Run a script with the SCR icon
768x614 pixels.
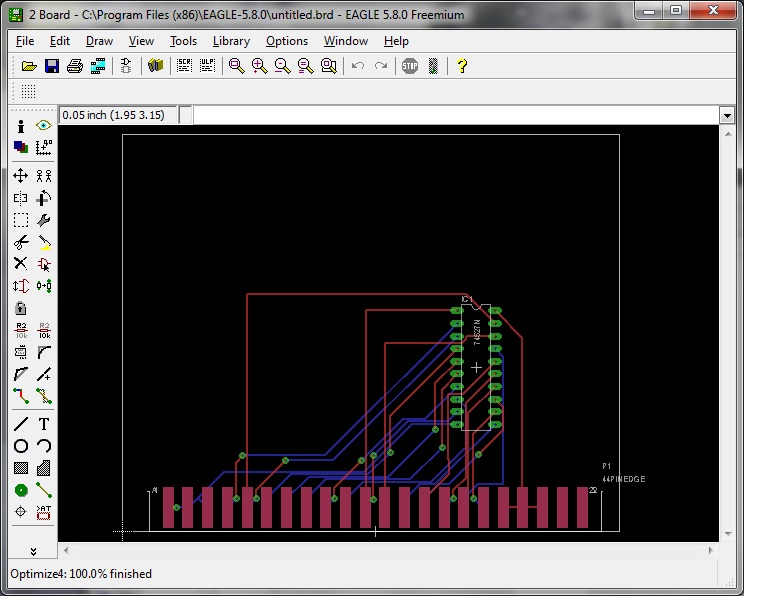point(184,66)
